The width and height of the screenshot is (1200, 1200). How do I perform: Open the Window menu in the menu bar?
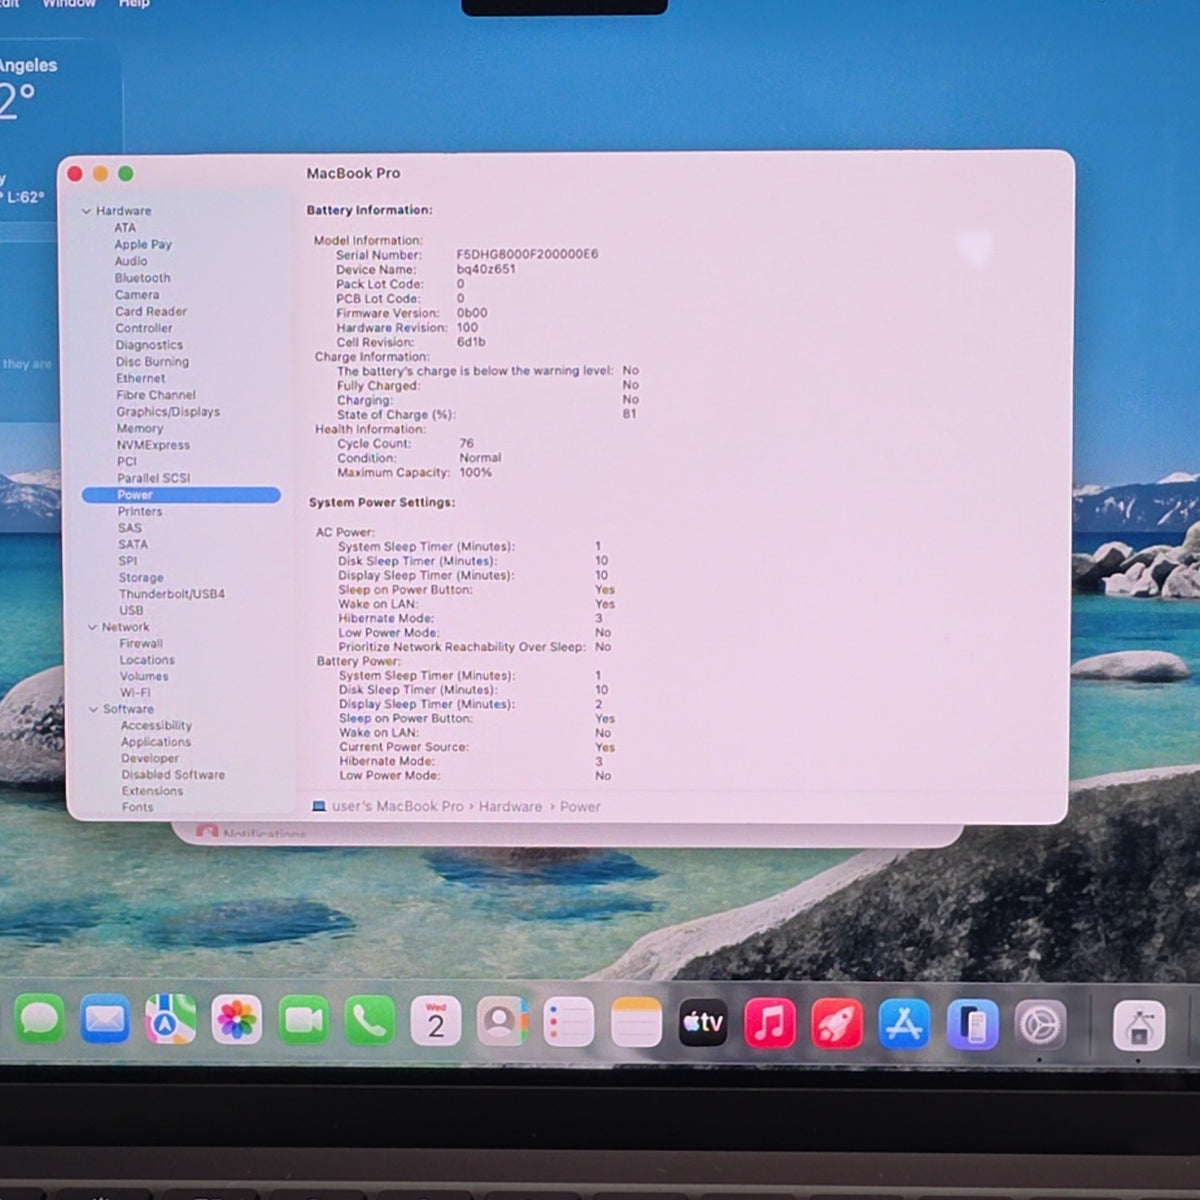point(69,4)
